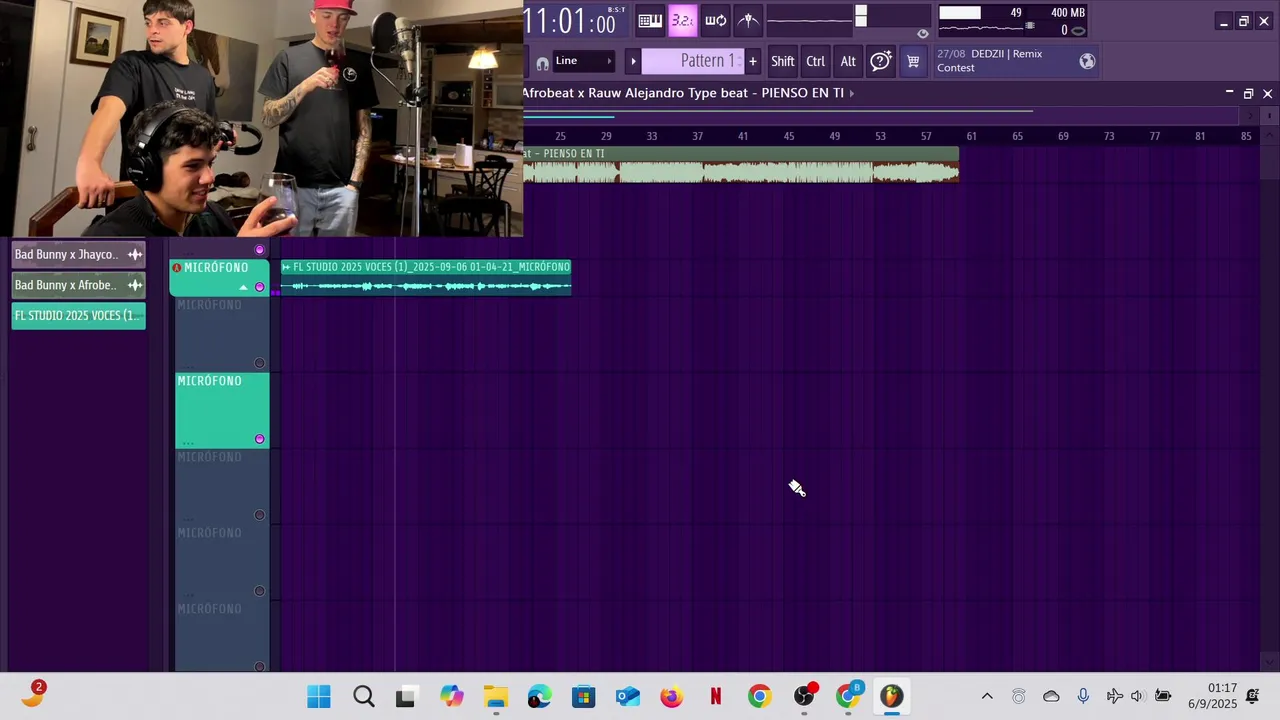Toggle the eye icon below the pitch slider
The width and height of the screenshot is (1280, 720).
(x=923, y=34)
